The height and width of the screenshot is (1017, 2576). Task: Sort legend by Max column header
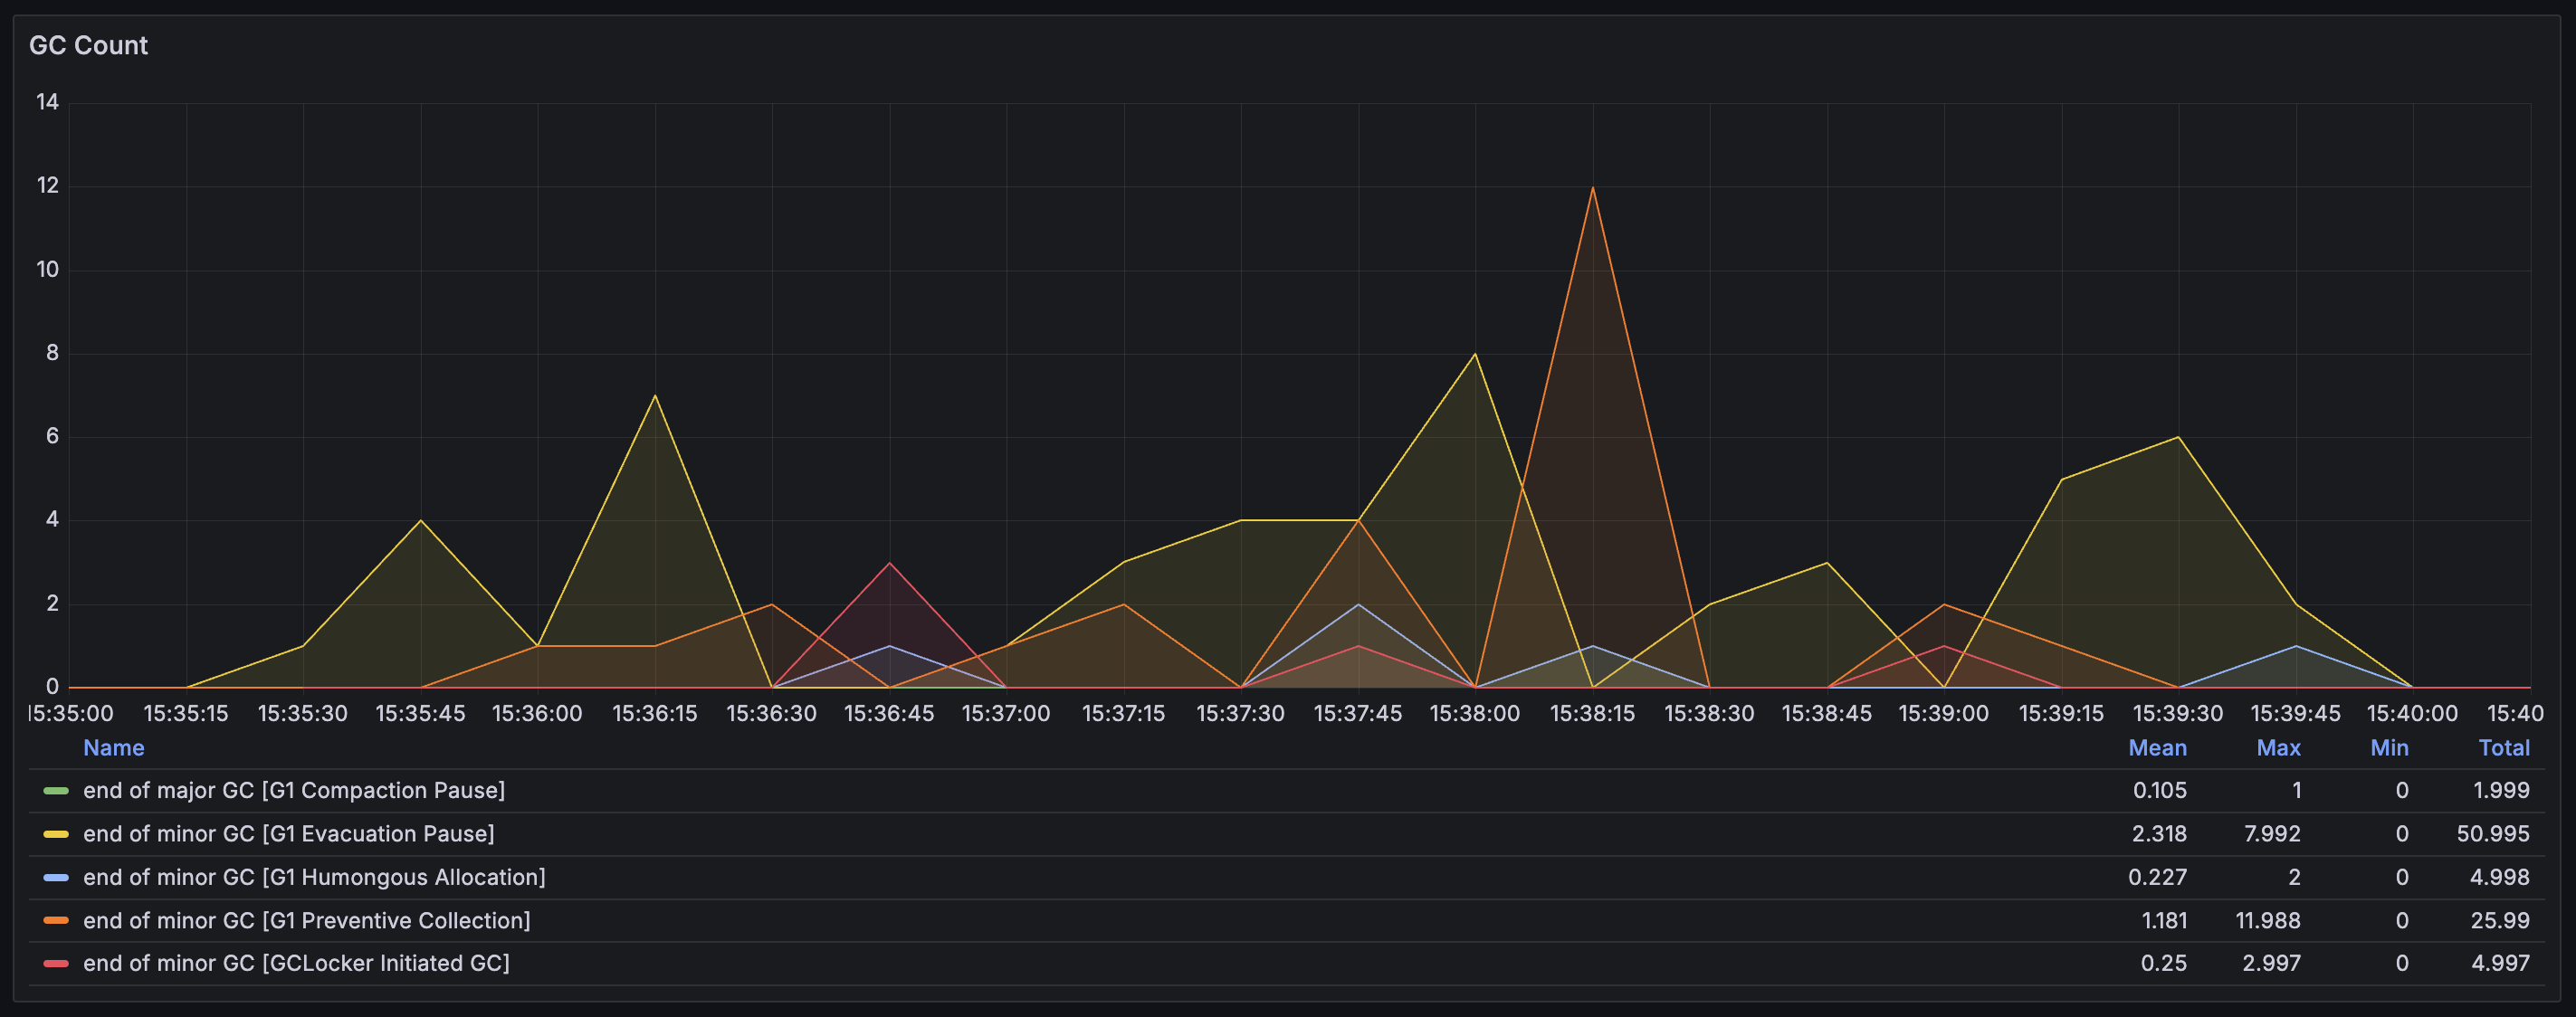tap(2277, 748)
